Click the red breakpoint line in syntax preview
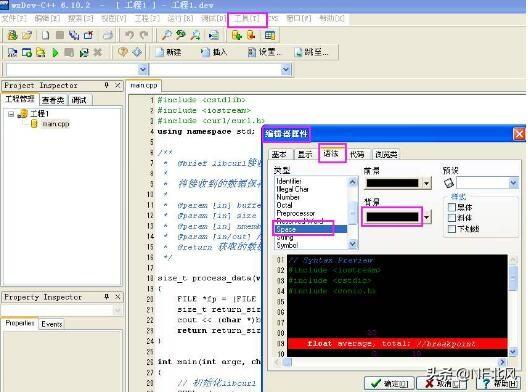Screen dimensions: 528x392 pos(397,344)
